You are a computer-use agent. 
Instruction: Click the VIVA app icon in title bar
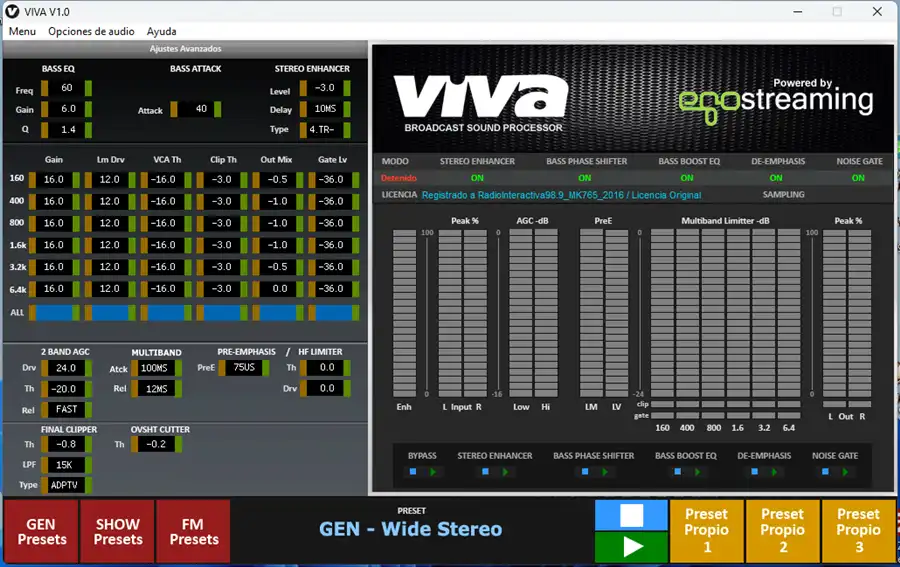(x=11, y=11)
